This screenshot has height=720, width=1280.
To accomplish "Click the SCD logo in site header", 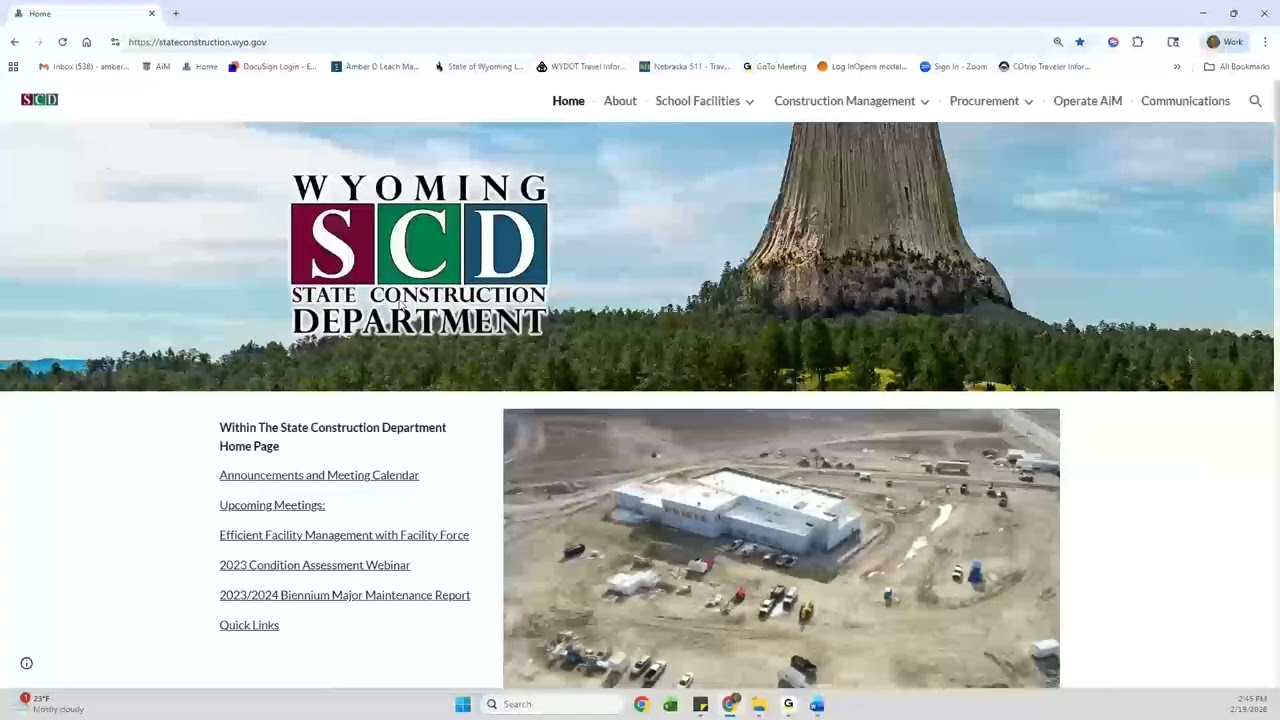I will tap(40, 100).
